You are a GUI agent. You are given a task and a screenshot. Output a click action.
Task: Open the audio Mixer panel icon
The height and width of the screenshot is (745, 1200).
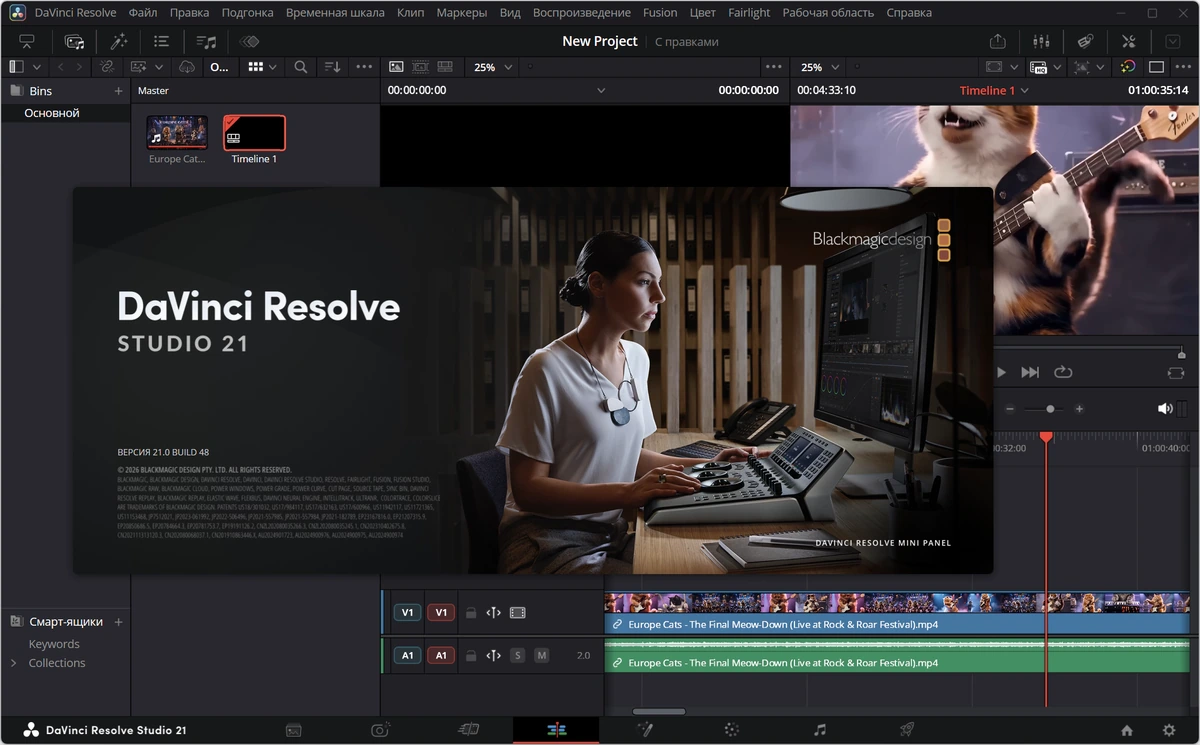pyautogui.click(x=1041, y=41)
